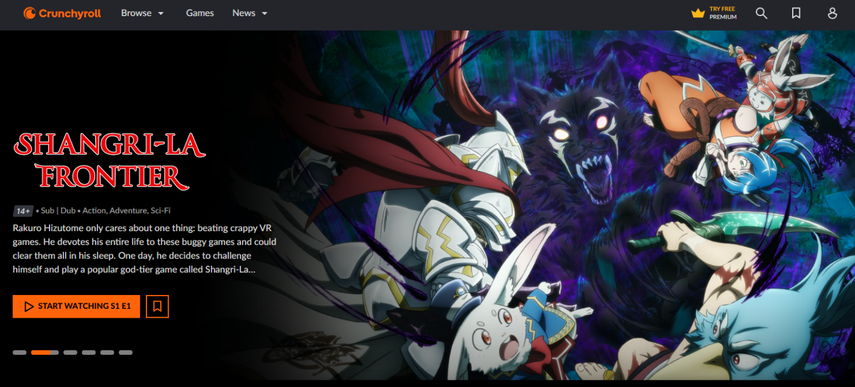
Task: Open the search magnifier icon
Action: pyautogui.click(x=761, y=14)
